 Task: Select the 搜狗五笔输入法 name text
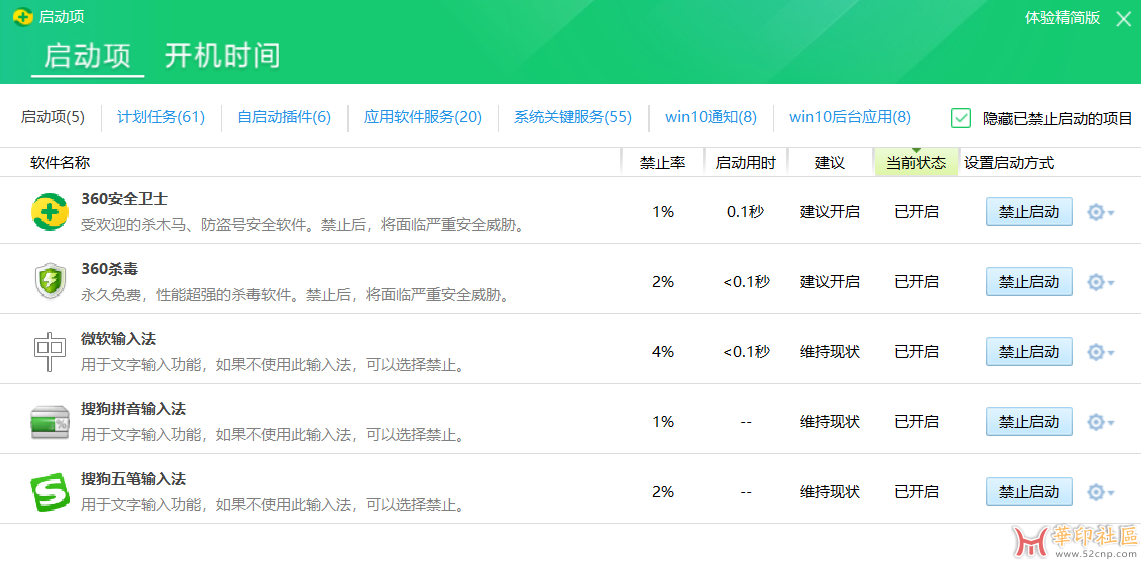[133, 479]
